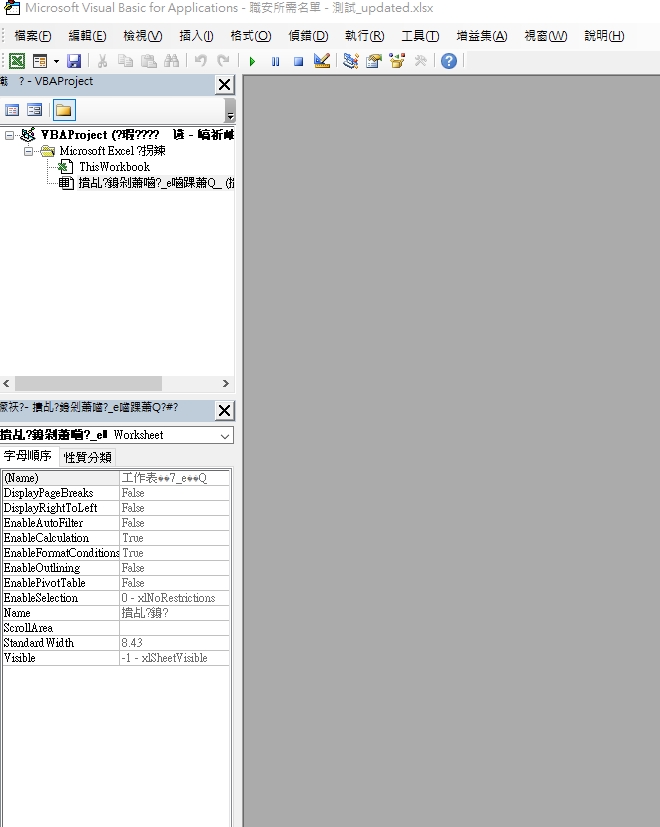Click StandardWidth 8.43 value

click(x=174, y=643)
